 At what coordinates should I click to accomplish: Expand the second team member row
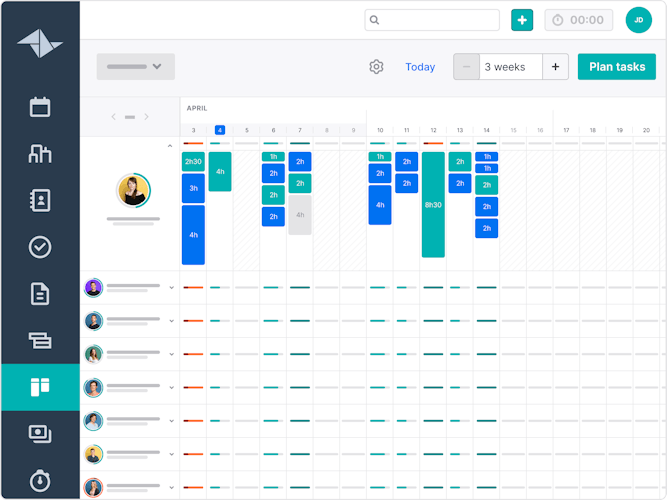[171, 288]
